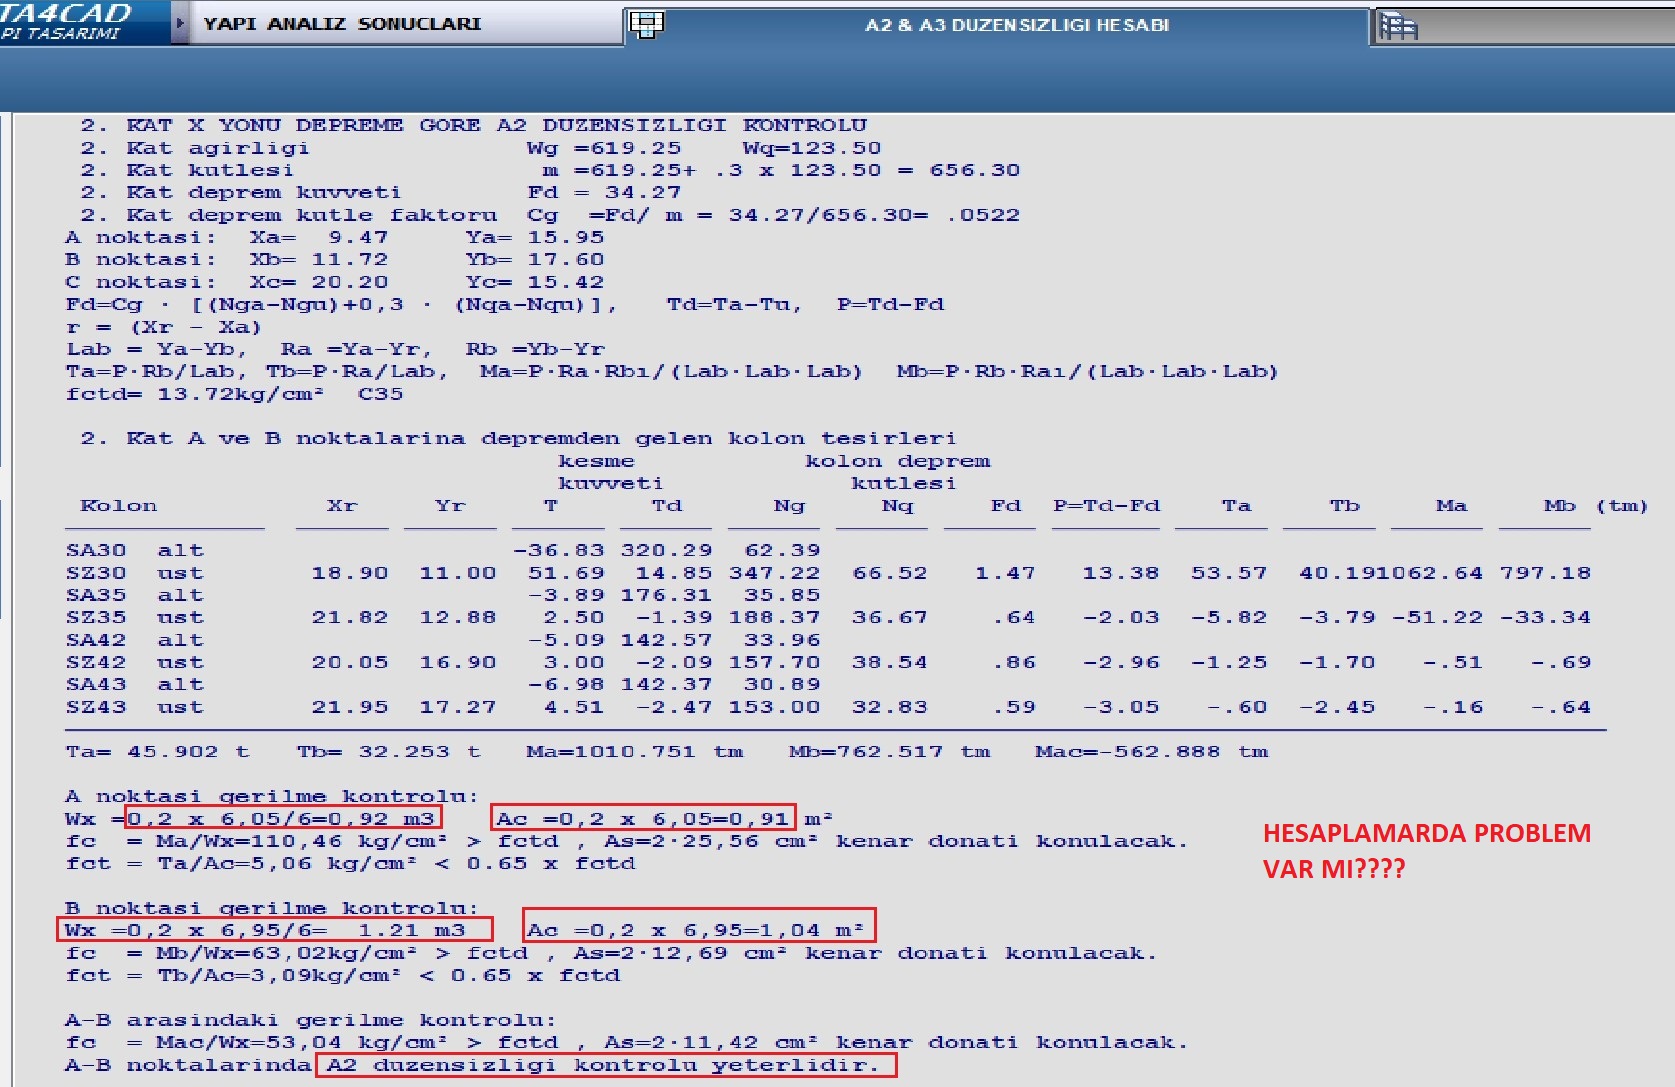Expand the arrow before YAPI ANALIZ SONUCLARI
The width and height of the screenshot is (1675, 1087).
(180, 23)
